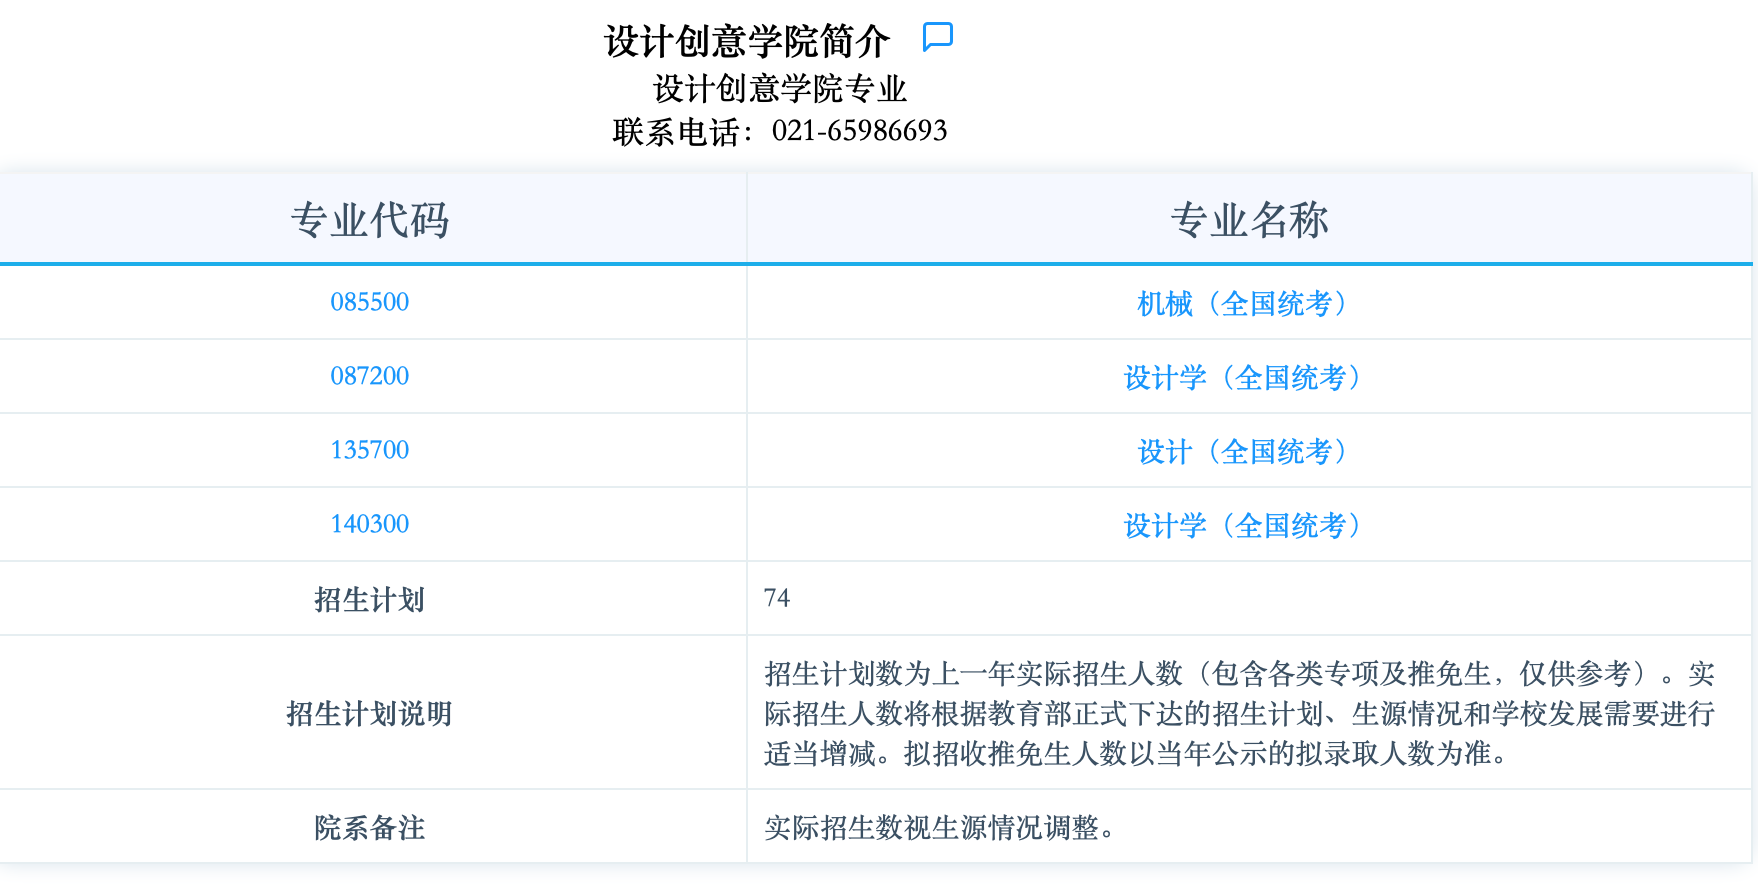This screenshot has width=1758, height=886.
Task: Click the enrollment plan value 74
Action: tap(777, 598)
